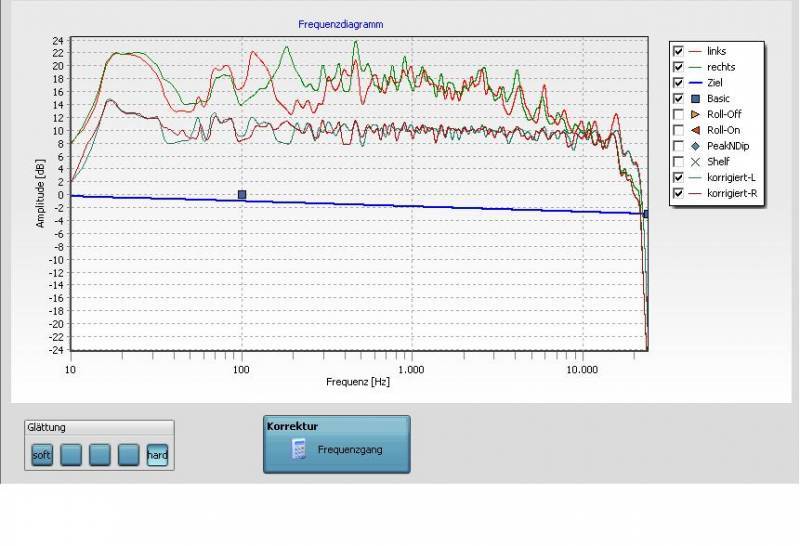Click the blue Ziel line sample in legend

coord(695,82)
